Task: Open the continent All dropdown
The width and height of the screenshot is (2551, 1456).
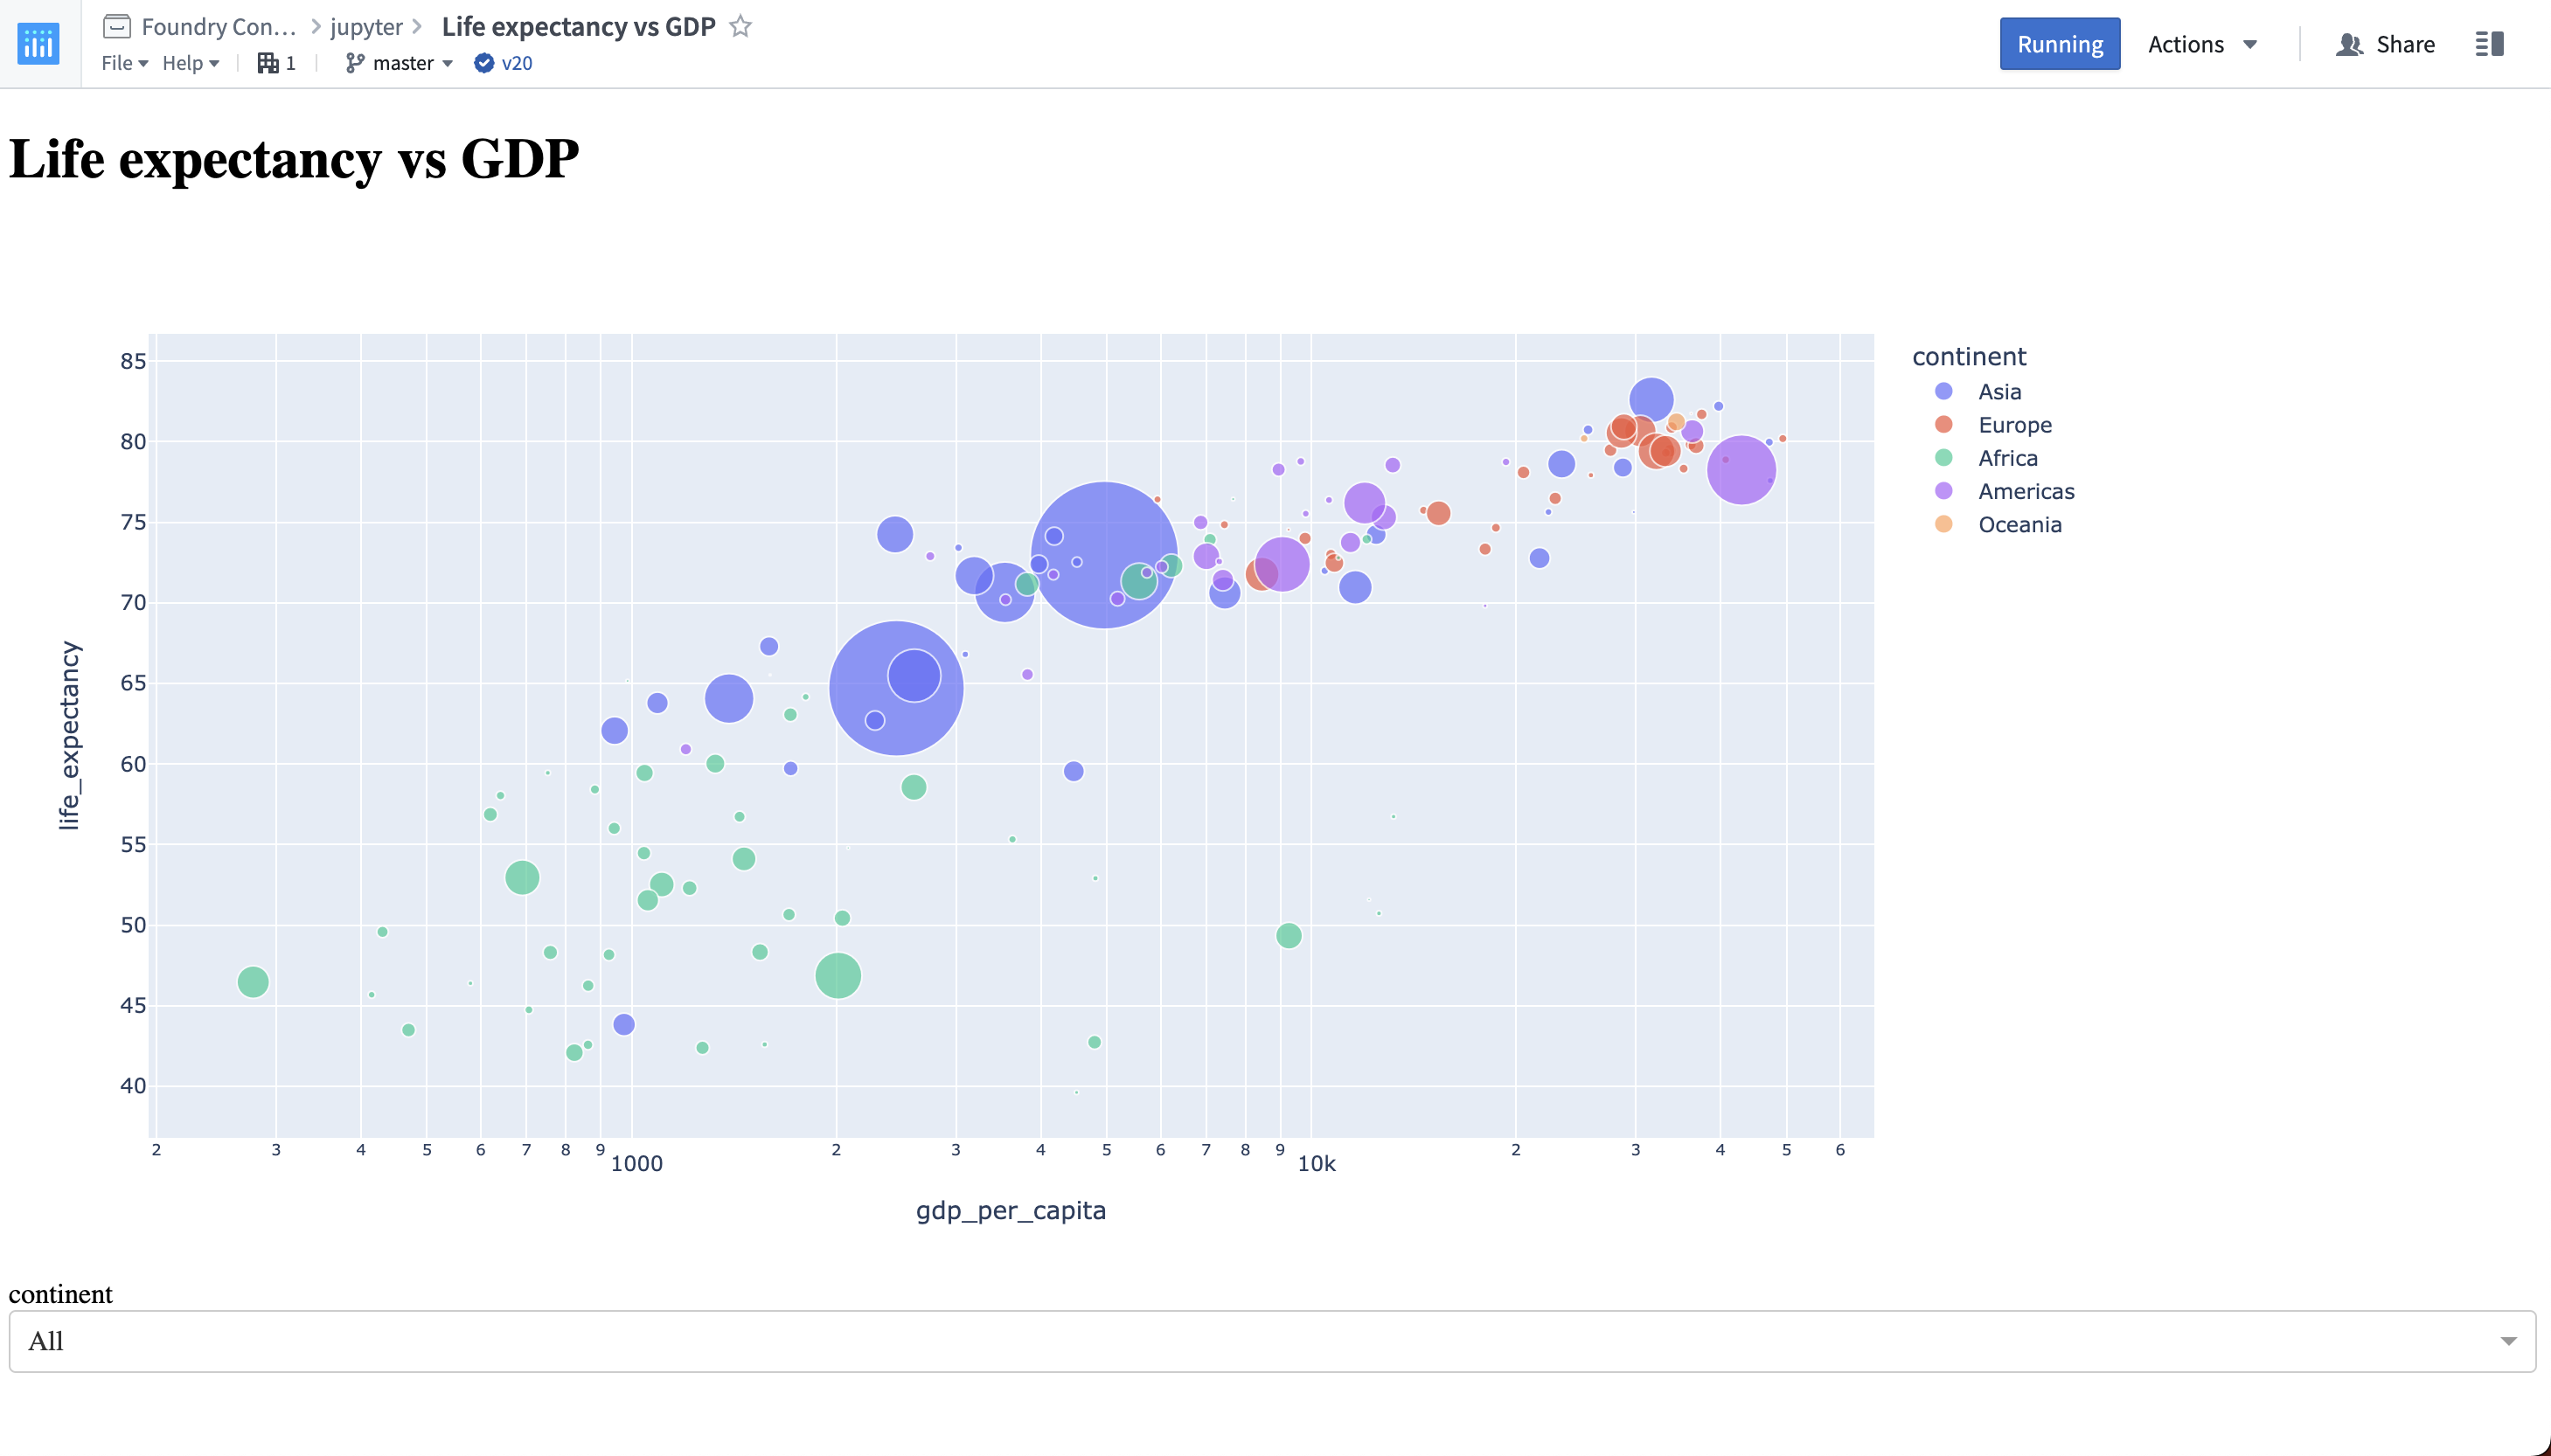Action: click(x=1272, y=1341)
